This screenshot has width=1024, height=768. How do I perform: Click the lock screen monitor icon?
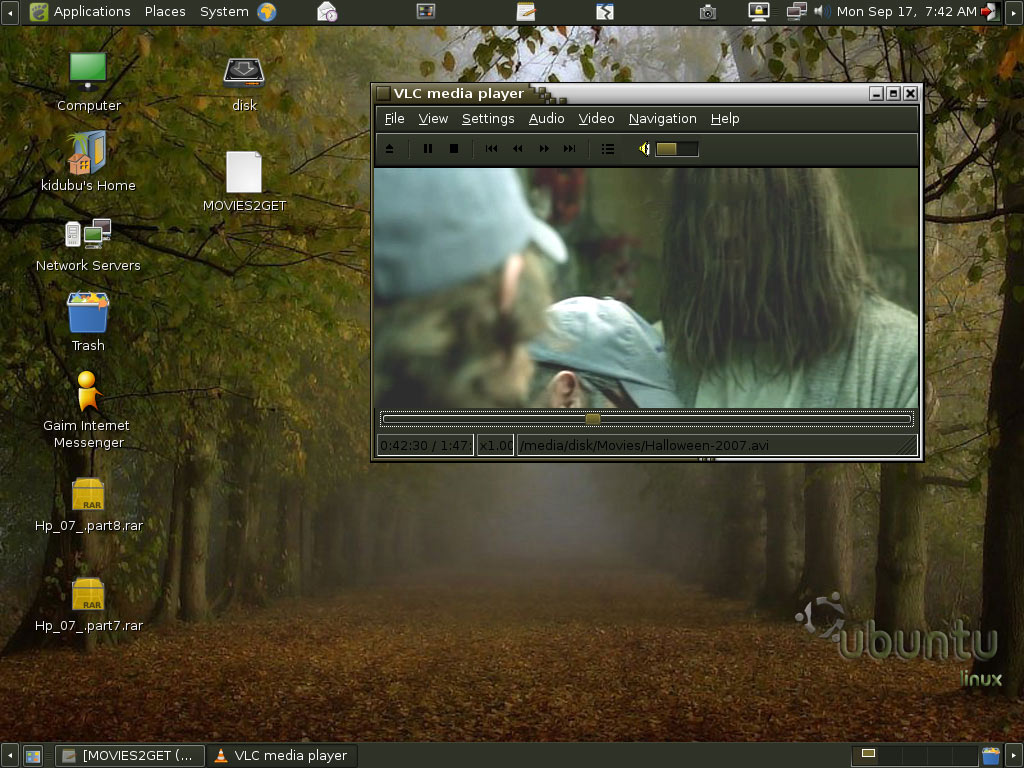pyautogui.click(x=758, y=12)
